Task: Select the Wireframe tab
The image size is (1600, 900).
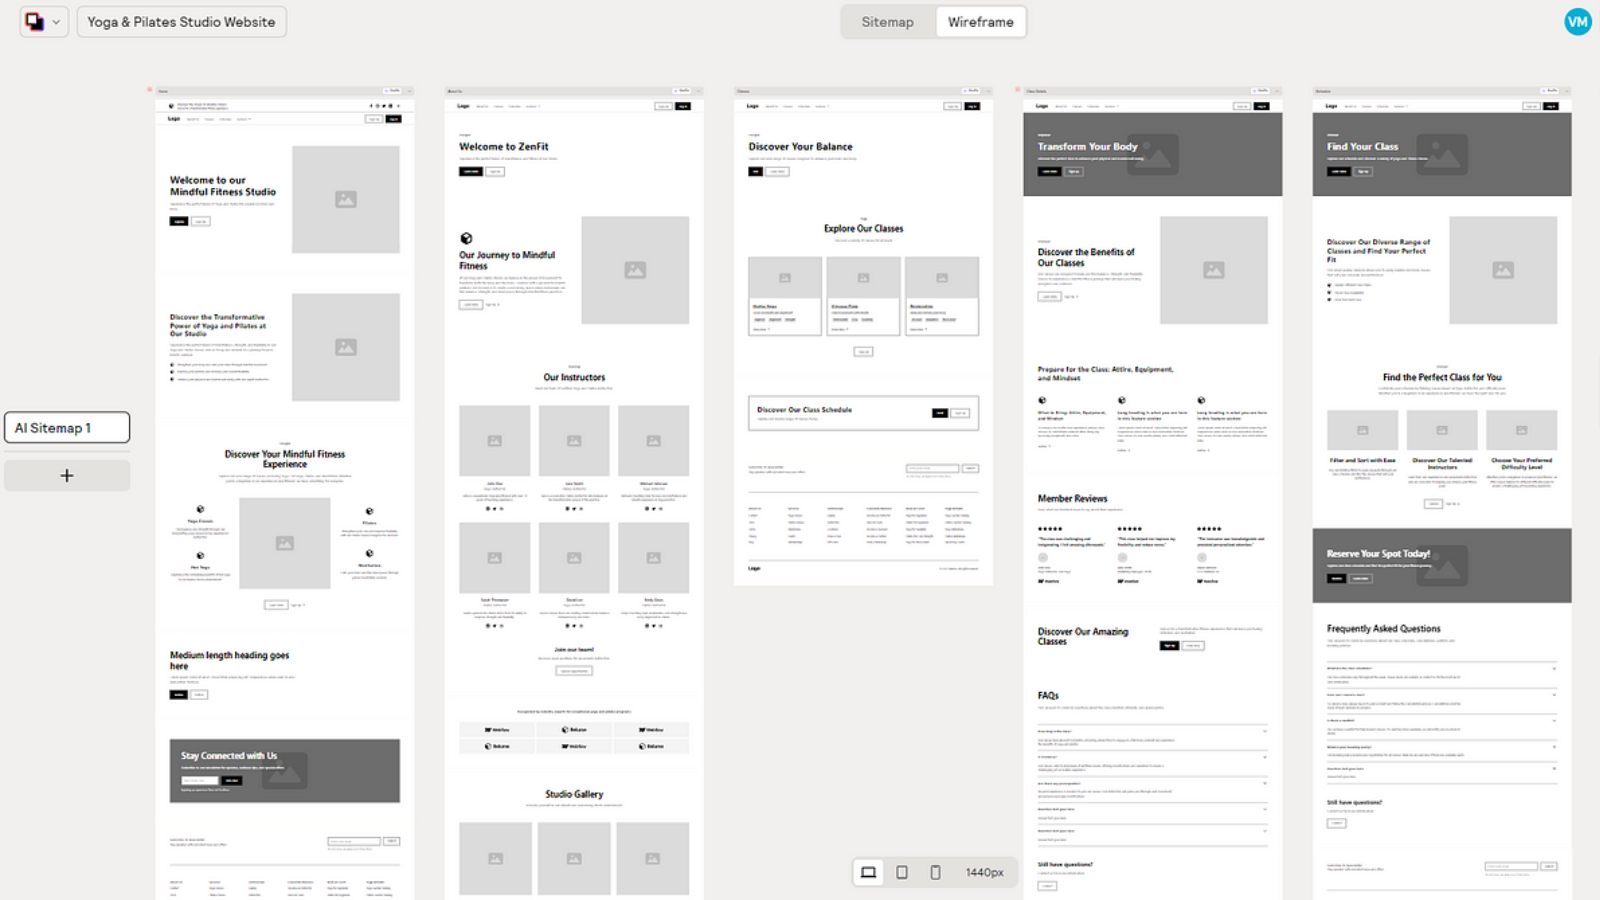Action: click(x=980, y=22)
